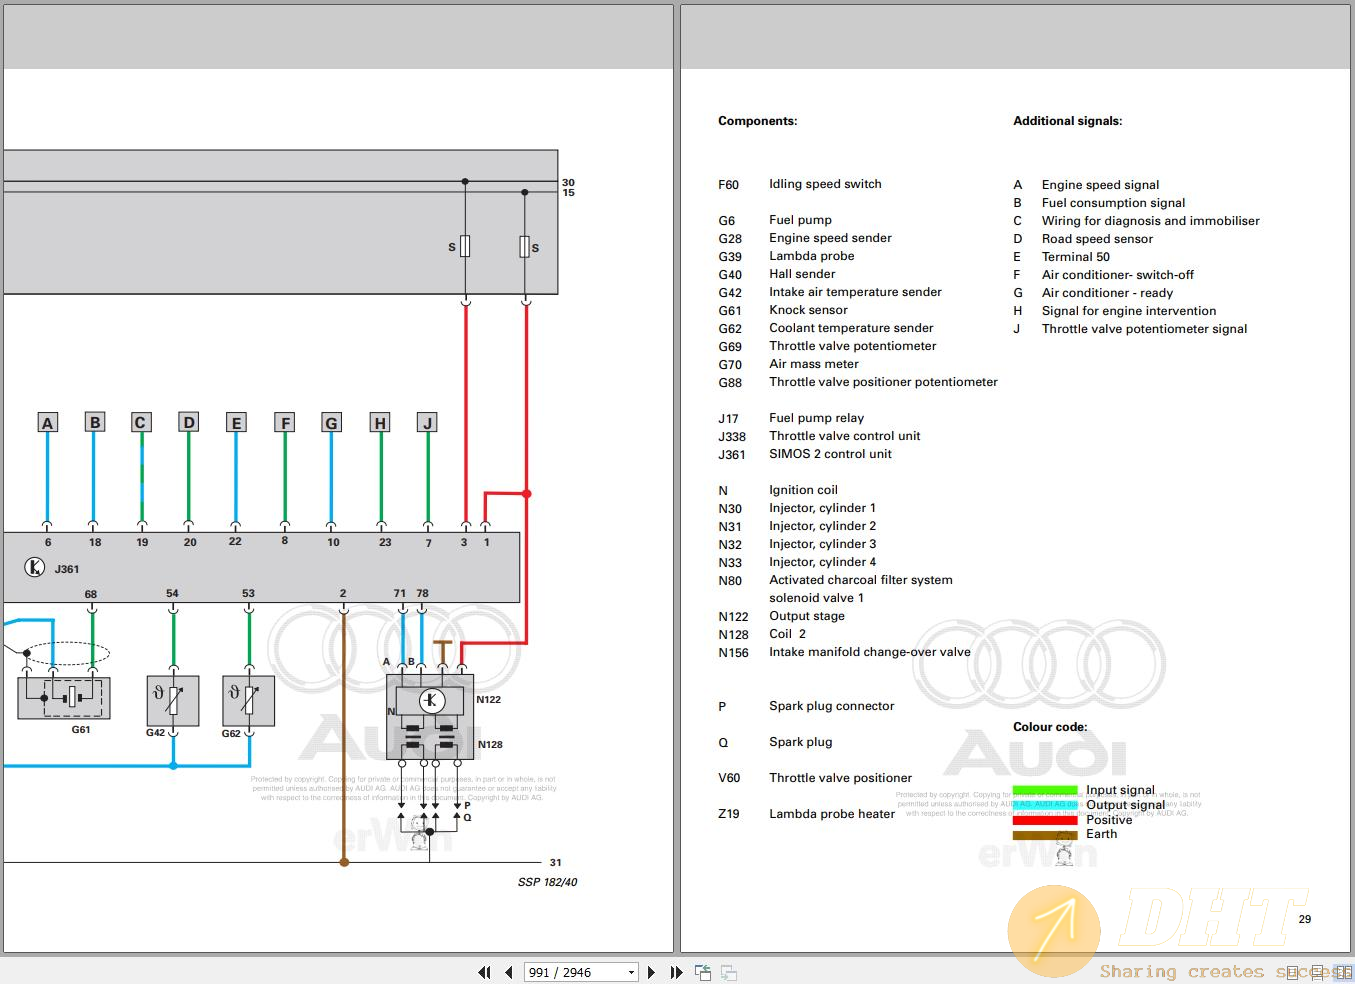Switch to two-page side-by-side view
This screenshot has height=984, width=1355.
1343,972
